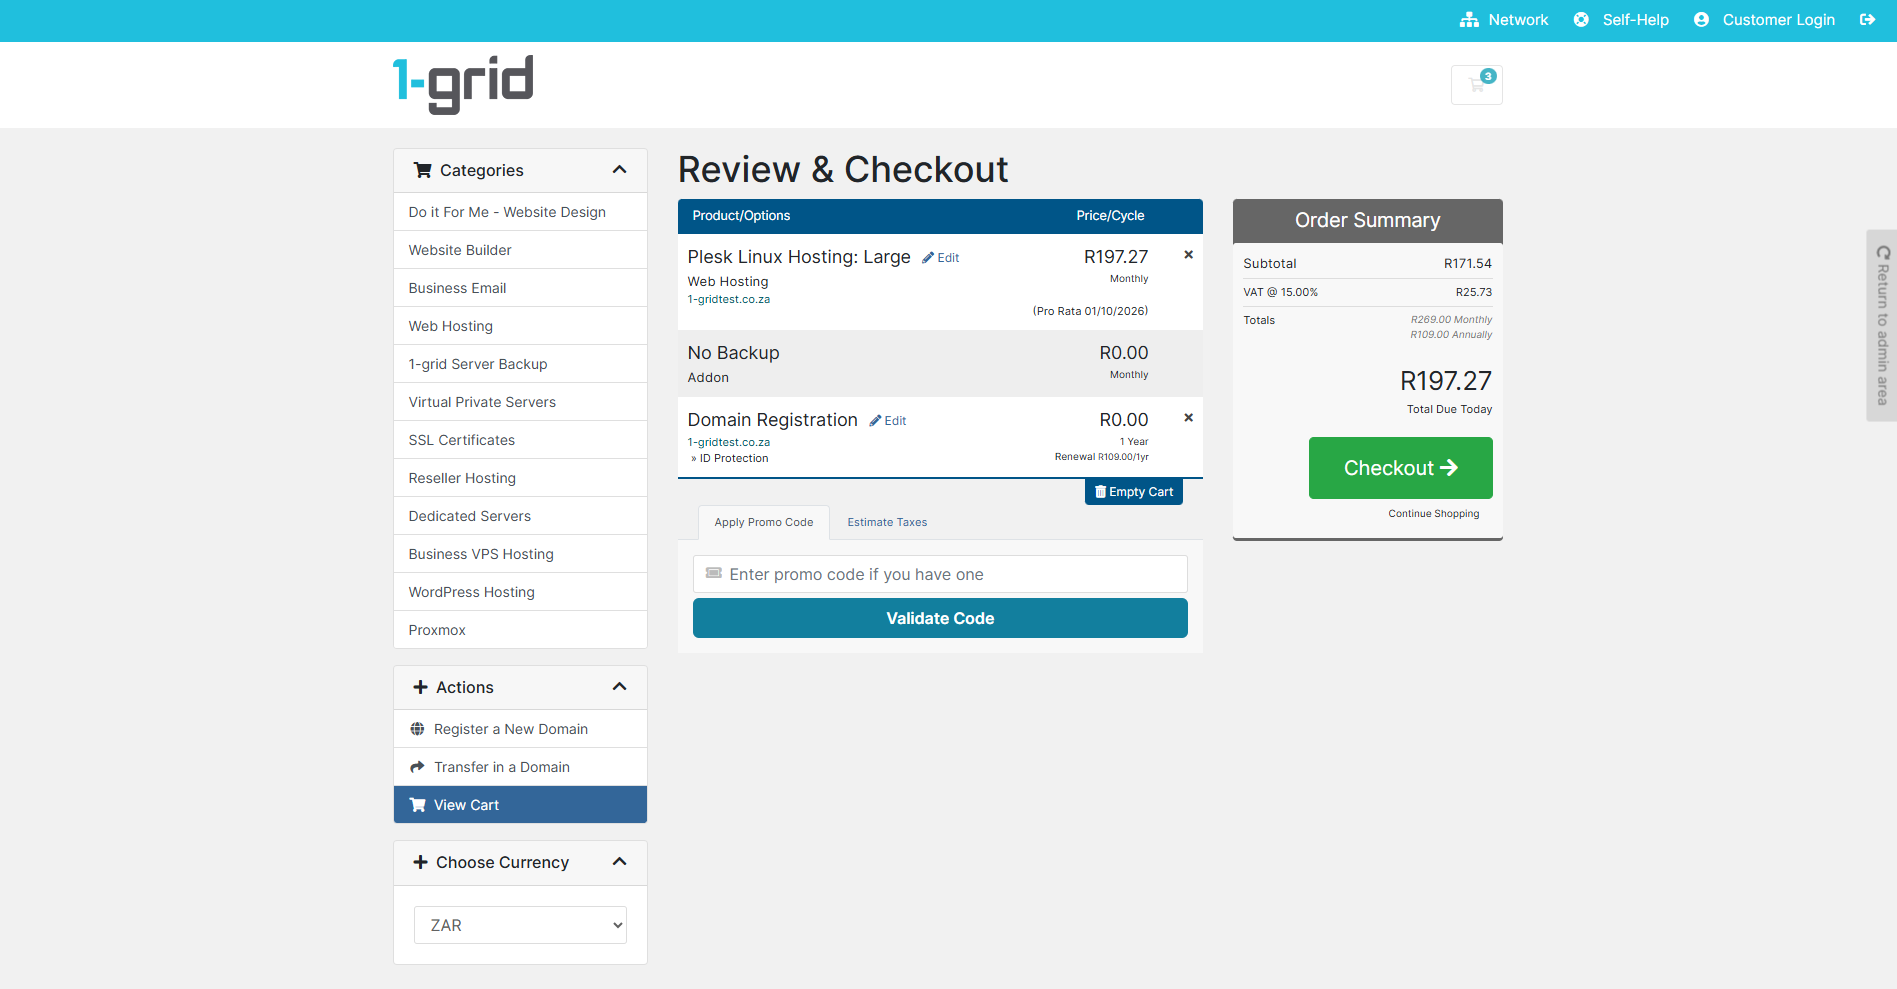
Task: Focus the promo code input field
Action: 940,574
